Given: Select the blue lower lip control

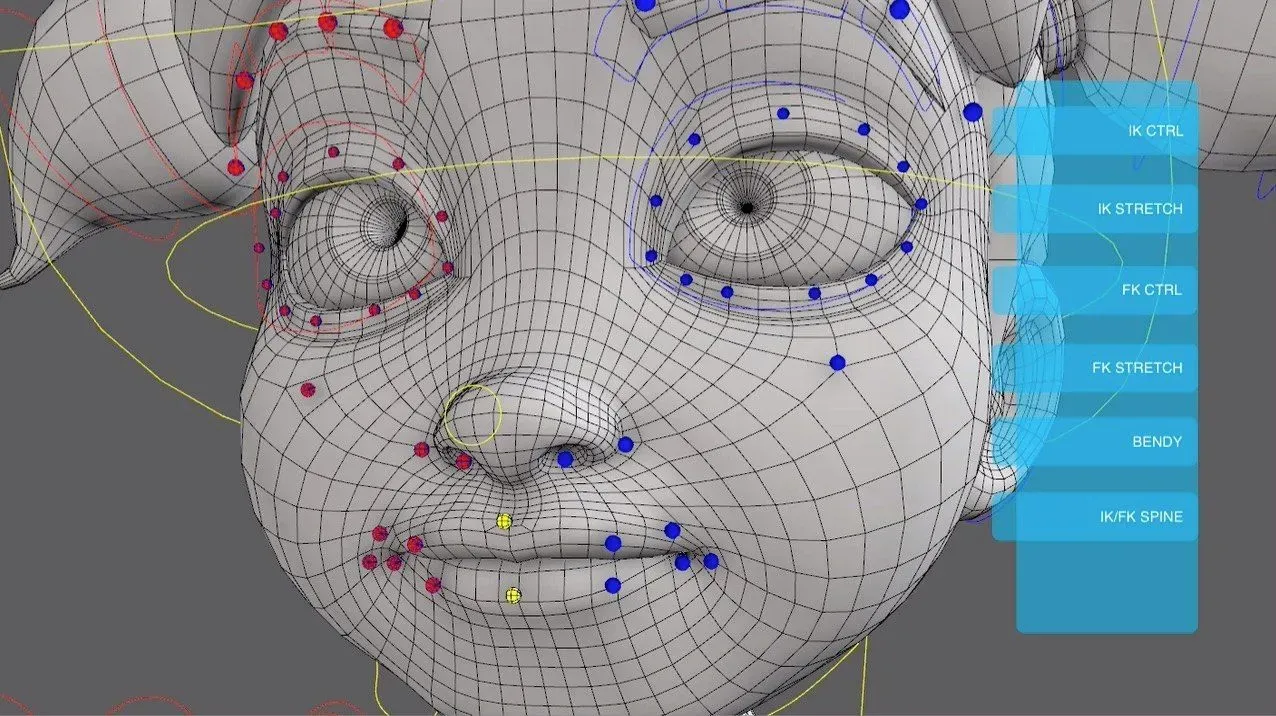Looking at the screenshot, I should (x=613, y=585).
